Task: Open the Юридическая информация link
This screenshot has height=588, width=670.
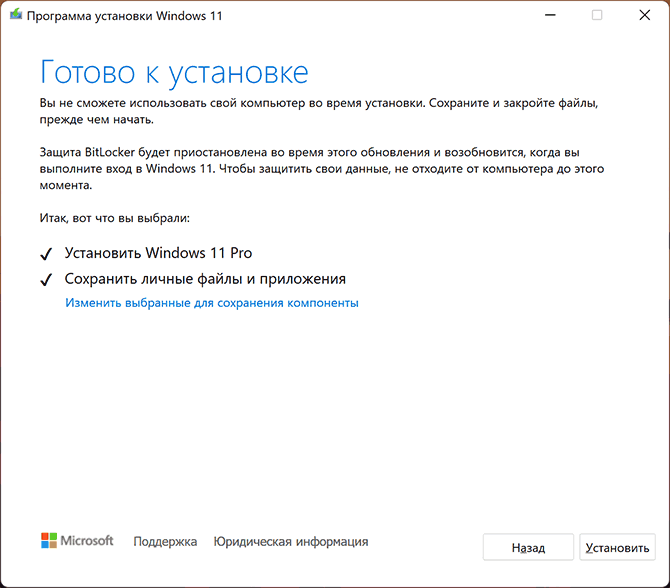Action: (x=291, y=541)
